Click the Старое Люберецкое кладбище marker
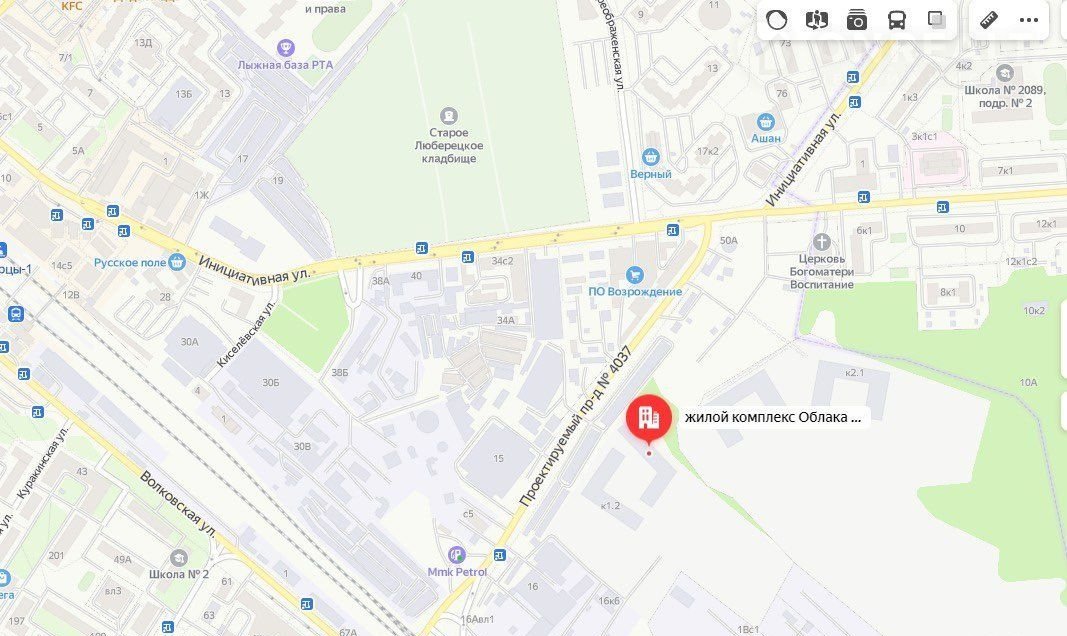Screen dimensions: 1067x636 448,116
